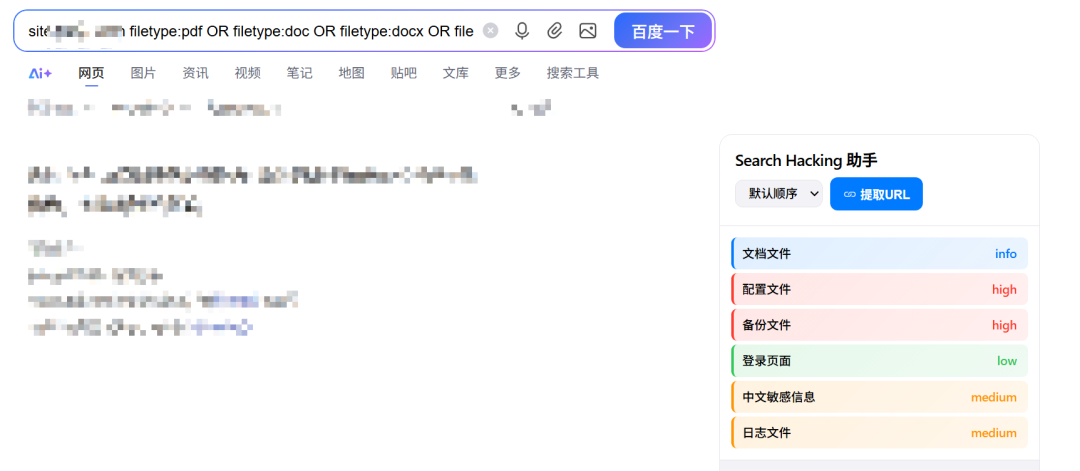This screenshot has height=471, width=1080.
Task: Start voice search with the microphone icon
Action: (x=522, y=30)
